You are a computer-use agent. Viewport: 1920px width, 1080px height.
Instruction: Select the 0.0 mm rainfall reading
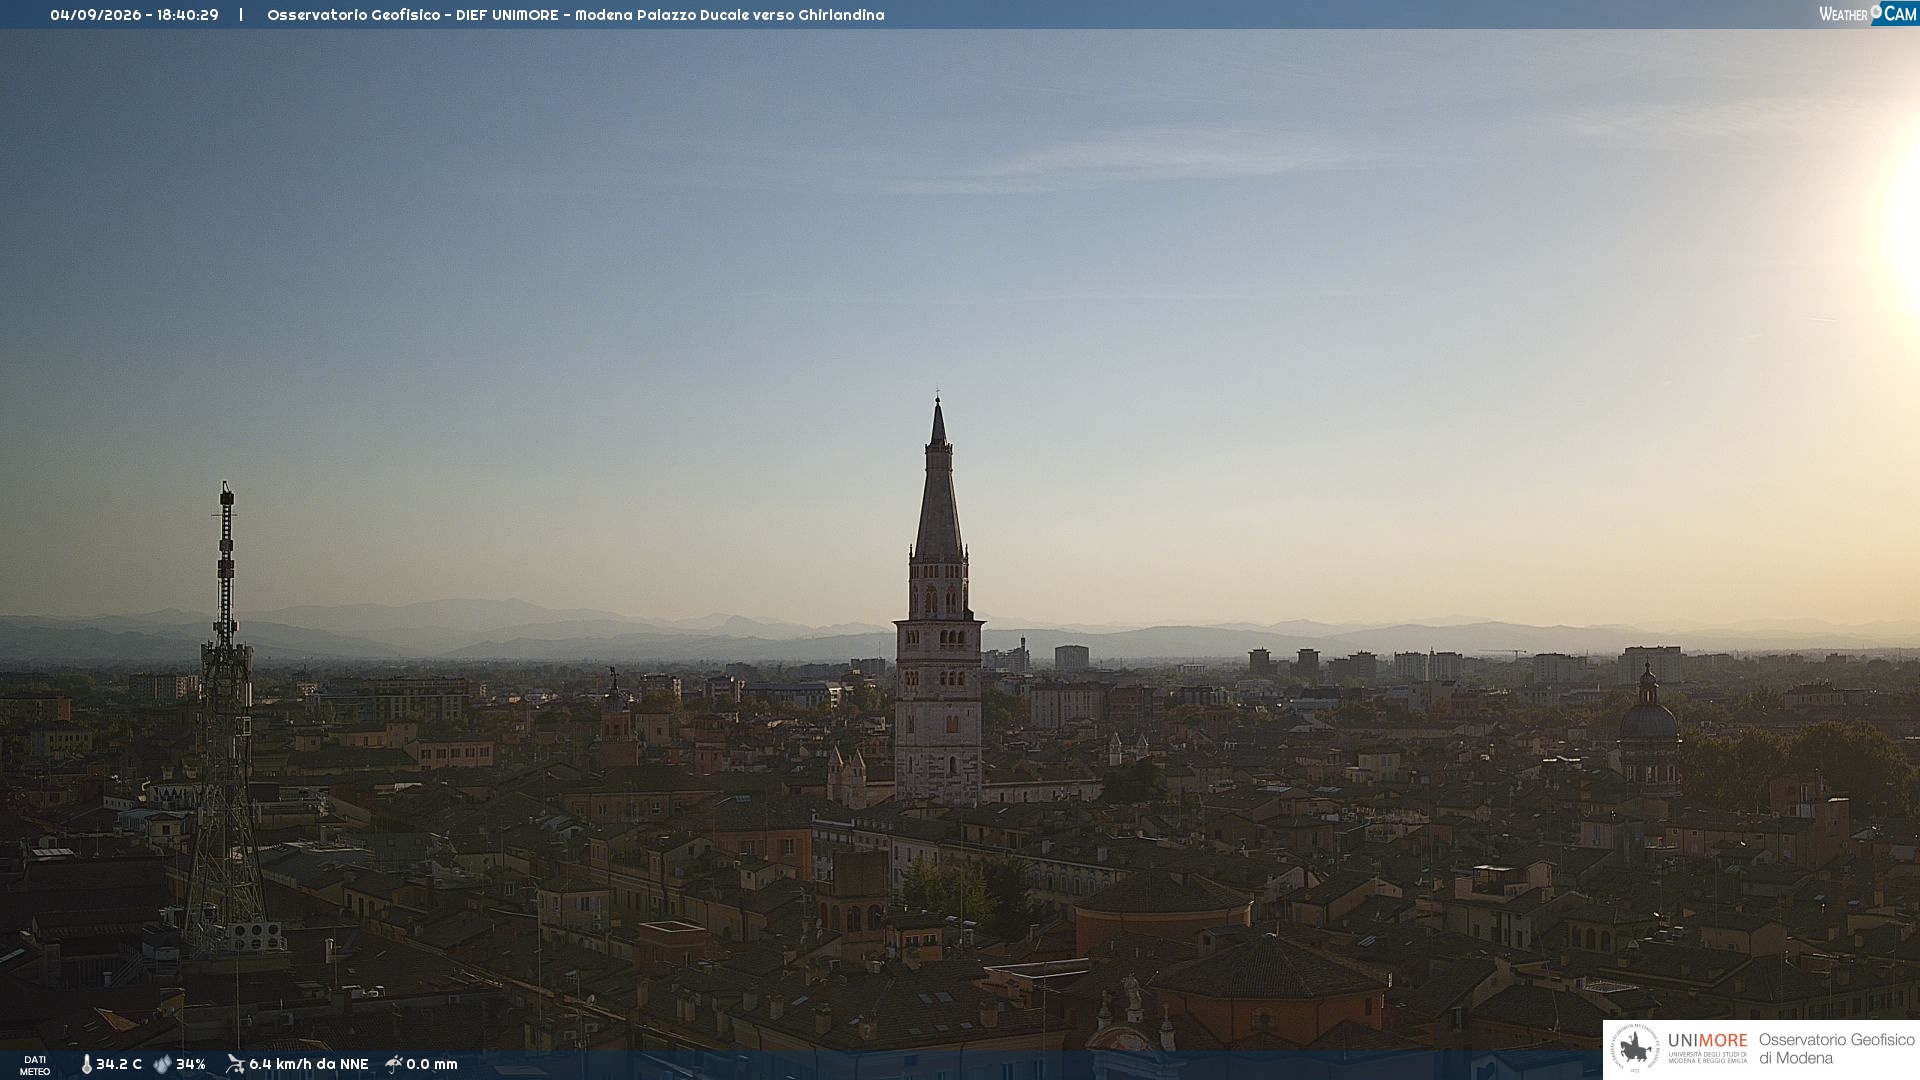point(432,1064)
